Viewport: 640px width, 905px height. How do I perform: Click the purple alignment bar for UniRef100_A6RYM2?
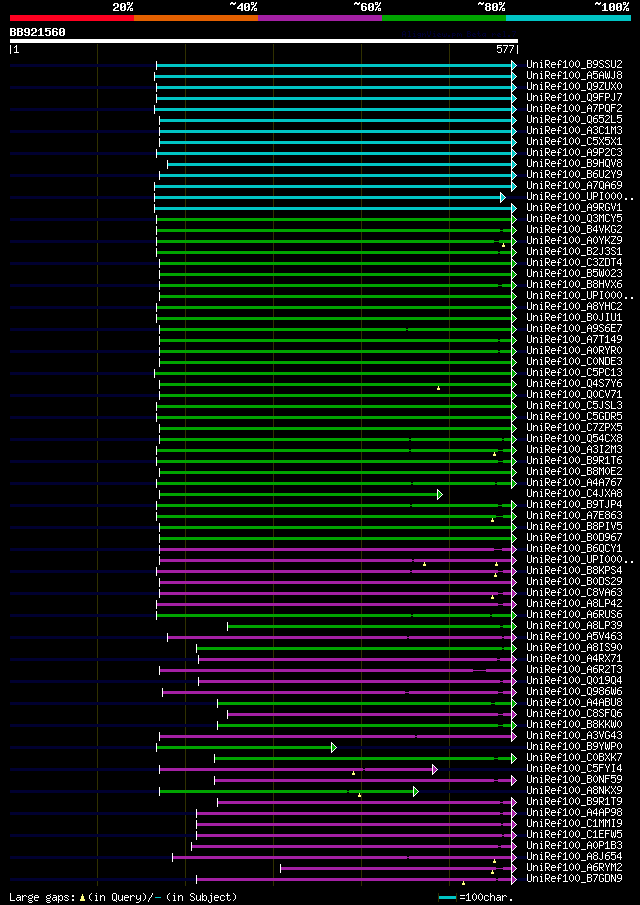coord(398,868)
